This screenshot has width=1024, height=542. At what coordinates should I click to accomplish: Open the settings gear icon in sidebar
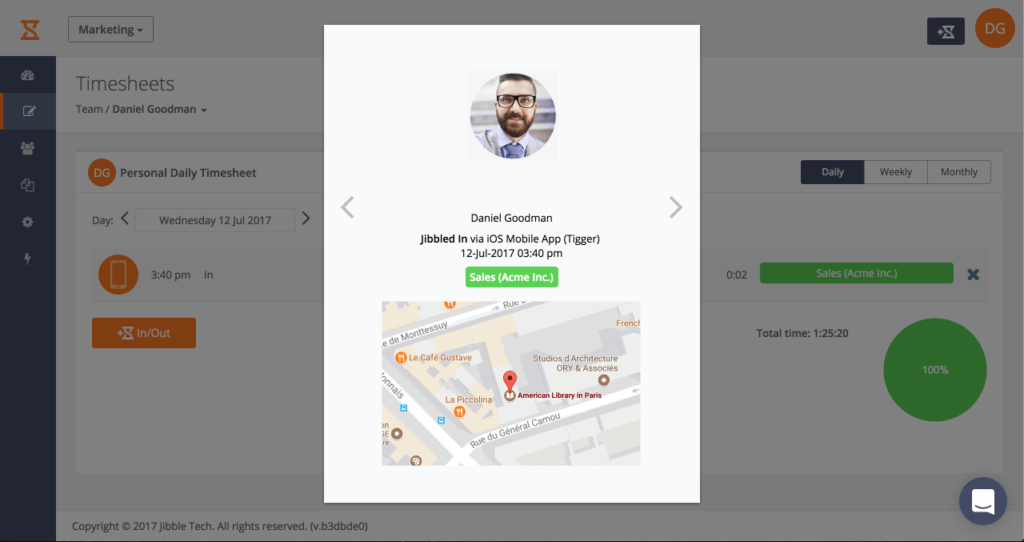tap(28, 222)
